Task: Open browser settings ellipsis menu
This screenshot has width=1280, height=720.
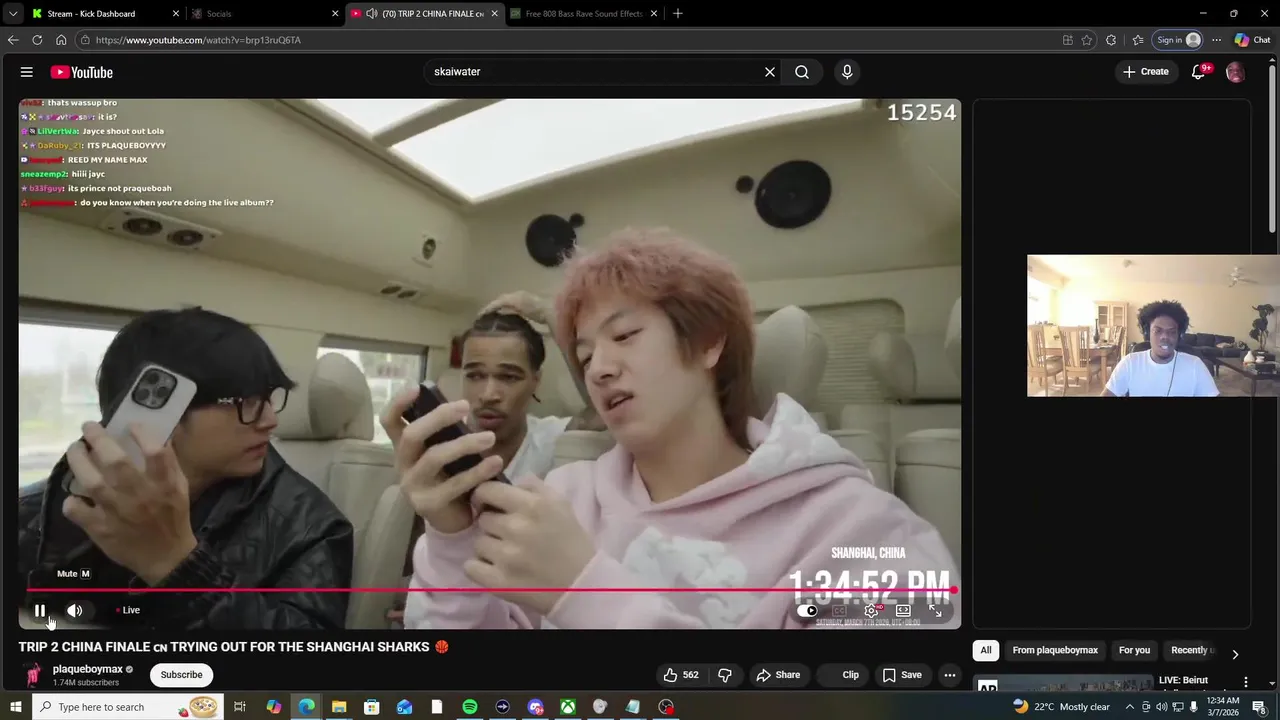Action: (x=1216, y=40)
